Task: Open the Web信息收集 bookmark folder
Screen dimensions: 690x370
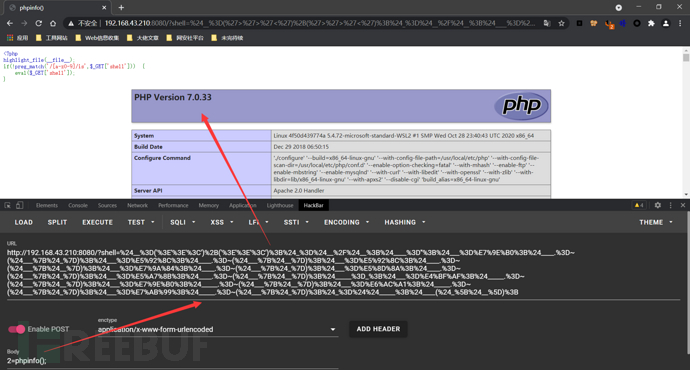Action: pos(97,38)
